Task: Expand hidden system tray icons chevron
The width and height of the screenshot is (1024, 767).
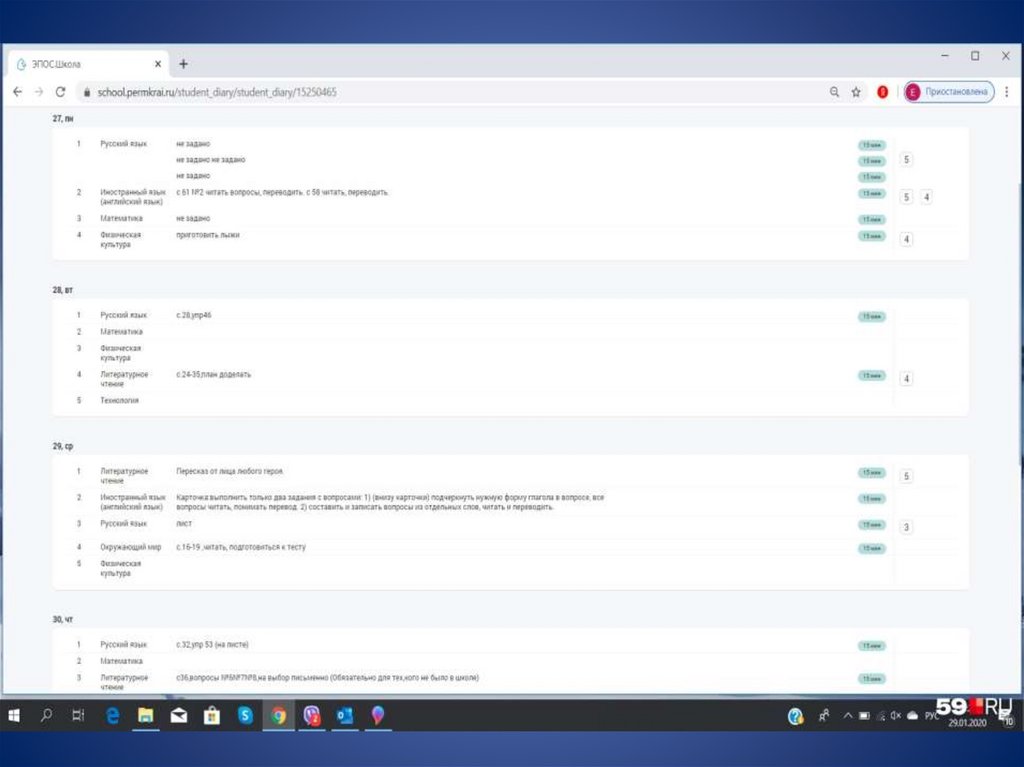Action: click(848, 716)
